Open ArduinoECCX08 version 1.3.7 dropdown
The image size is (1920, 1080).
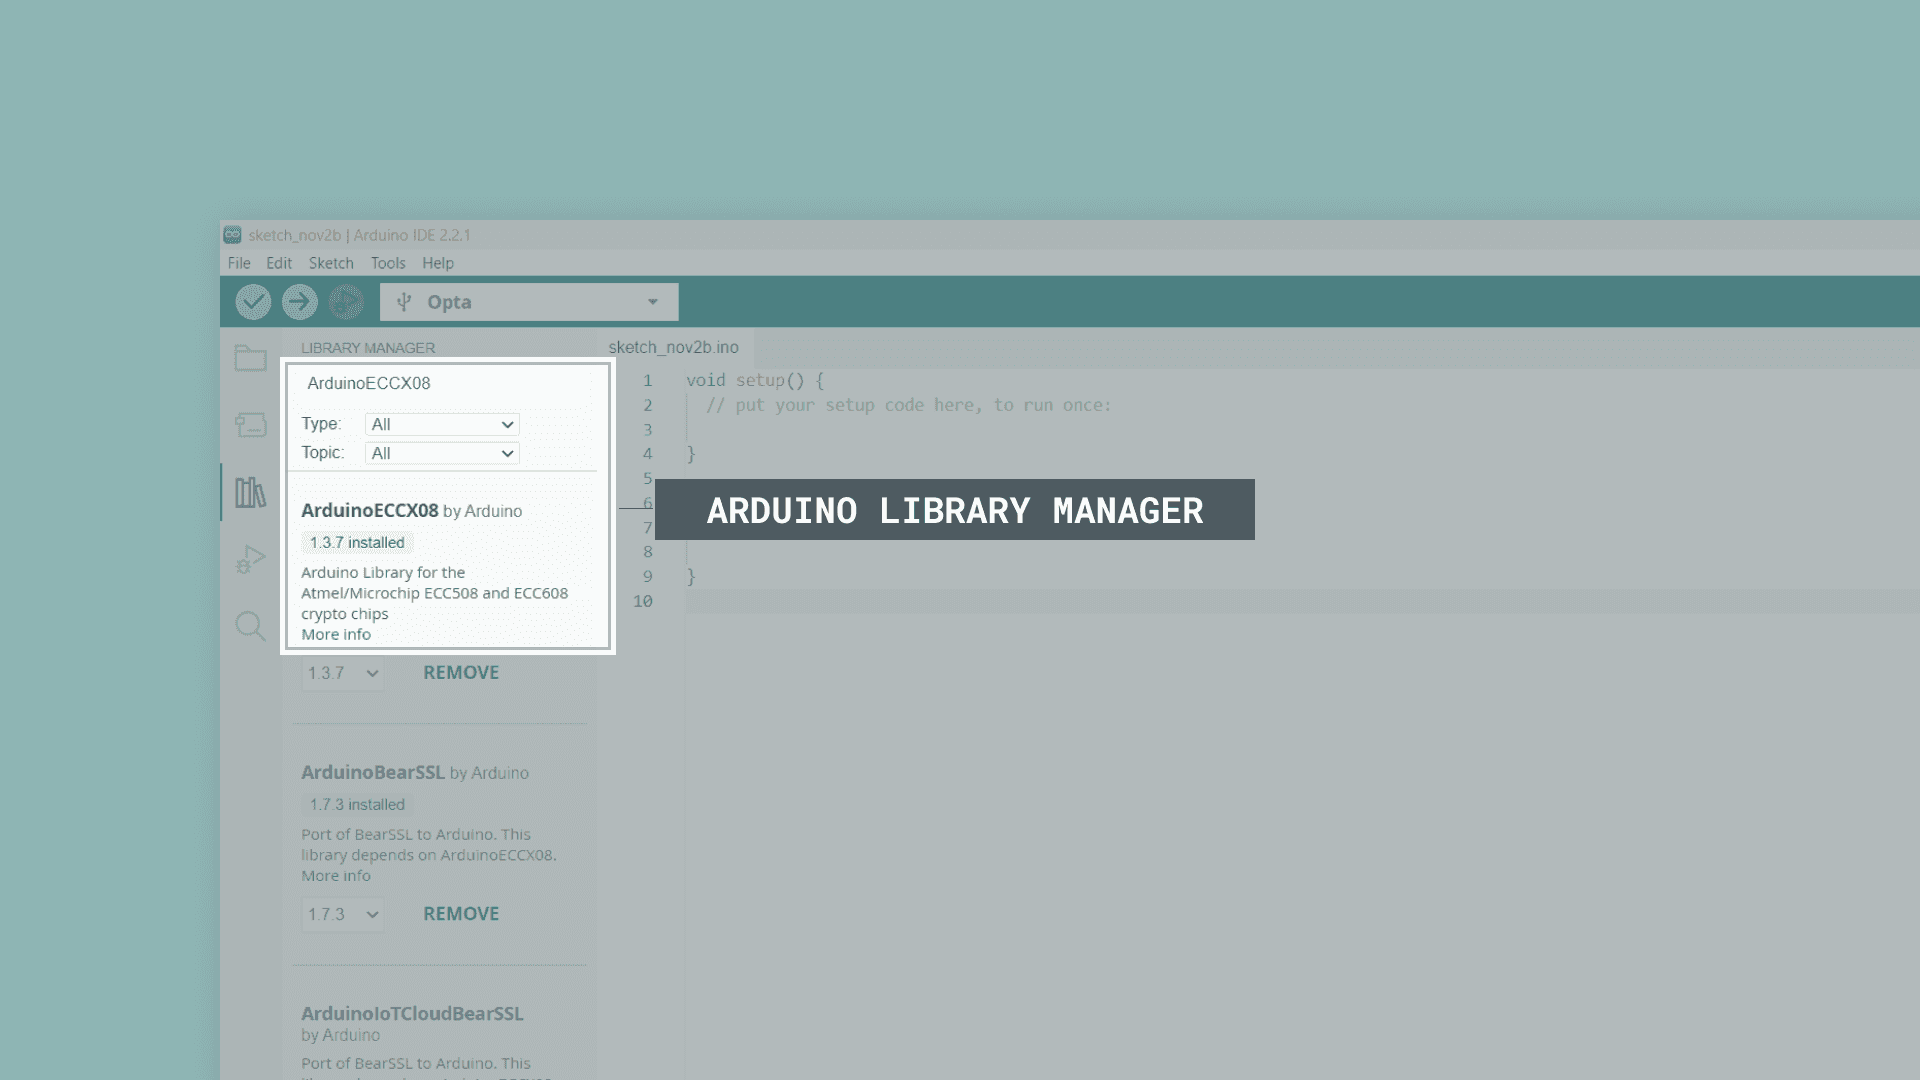343,673
